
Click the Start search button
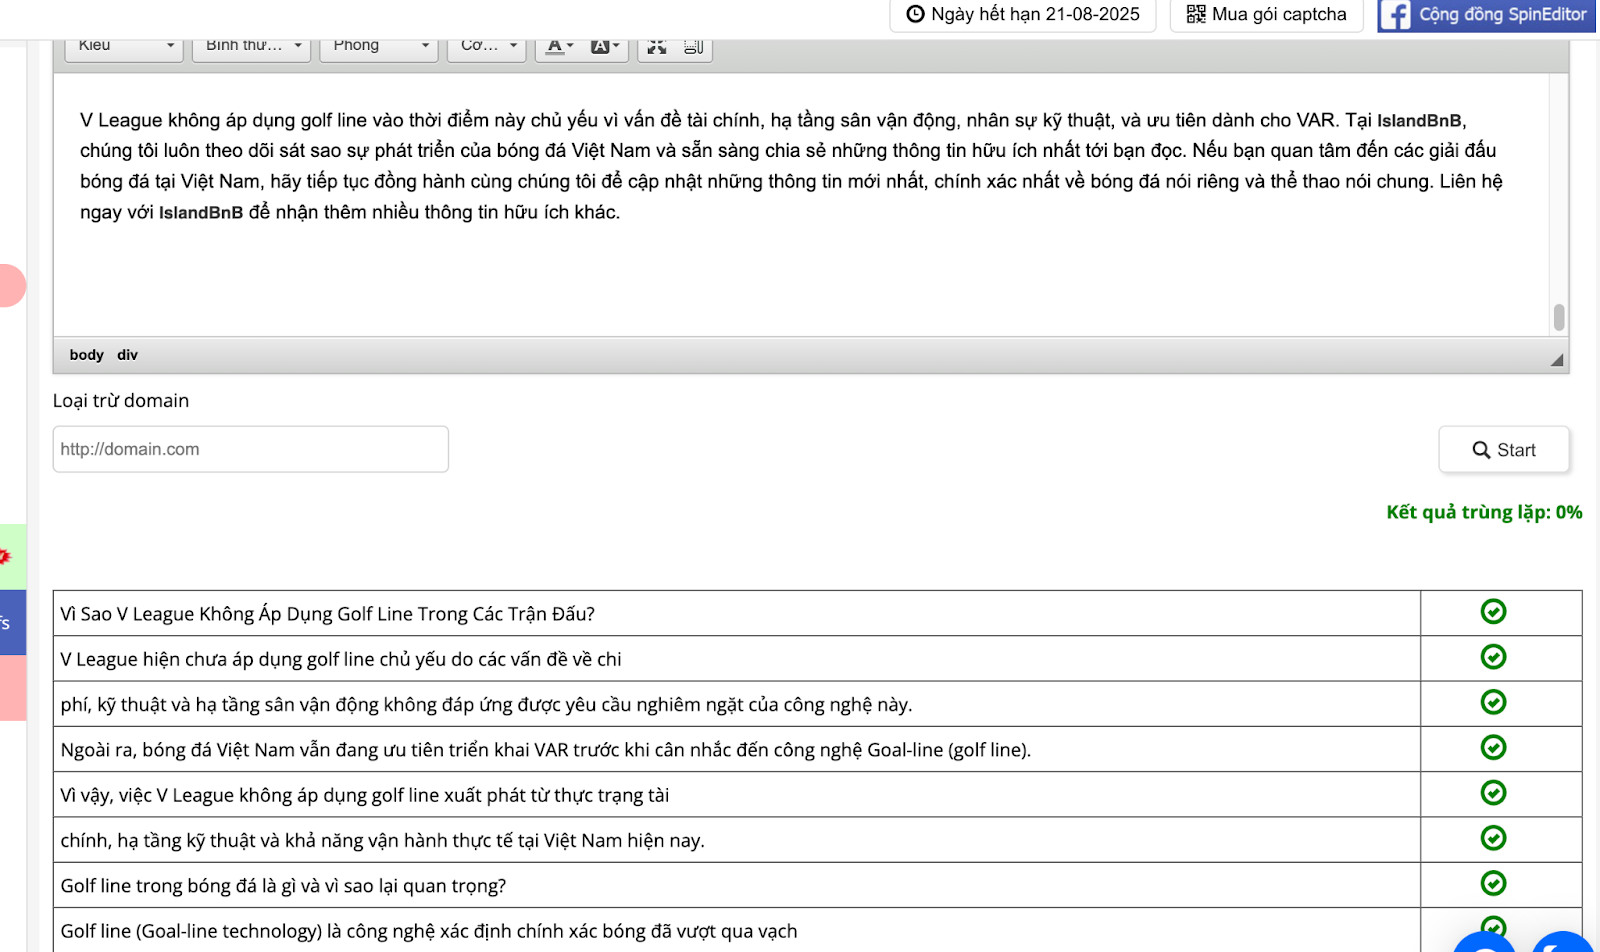1504,450
